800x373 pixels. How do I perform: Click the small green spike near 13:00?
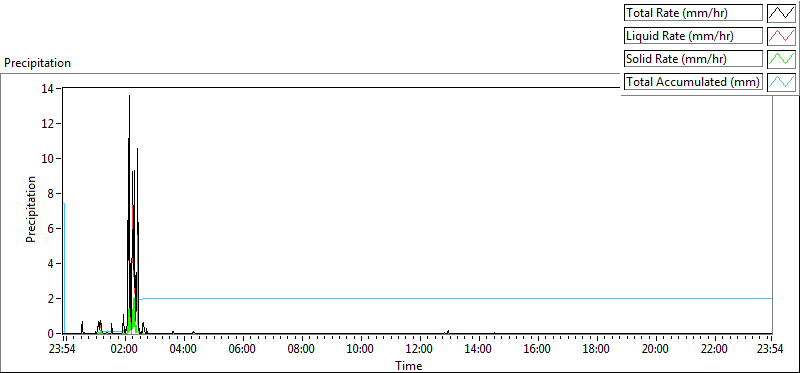[447, 332]
